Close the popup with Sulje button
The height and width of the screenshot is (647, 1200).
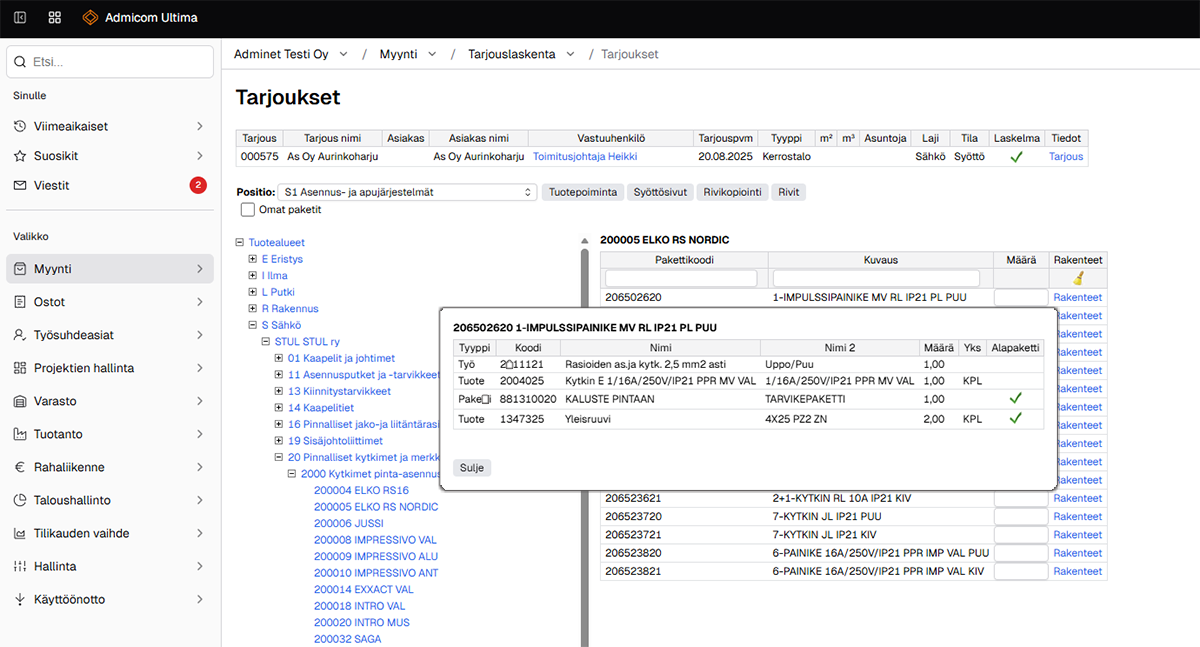pyautogui.click(x=472, y=467)
